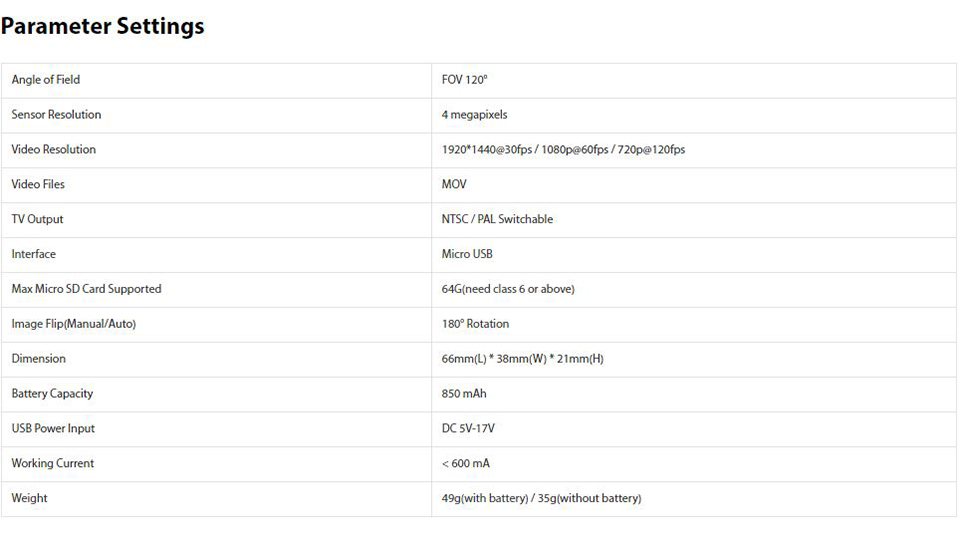
Task: Select the 4 megapixels value
Action: [x=475, y=115]
